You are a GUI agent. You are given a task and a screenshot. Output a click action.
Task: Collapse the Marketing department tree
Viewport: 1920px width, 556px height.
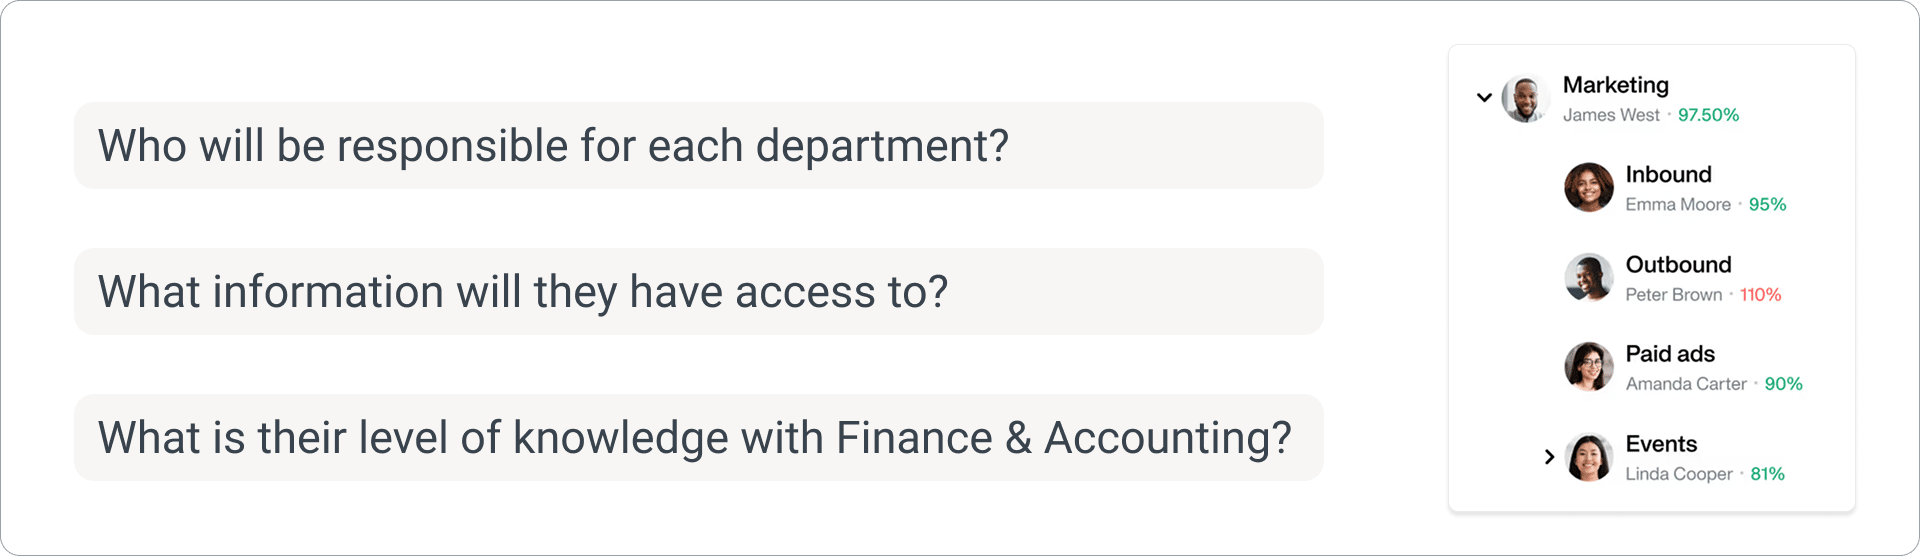click(1484, 98)
